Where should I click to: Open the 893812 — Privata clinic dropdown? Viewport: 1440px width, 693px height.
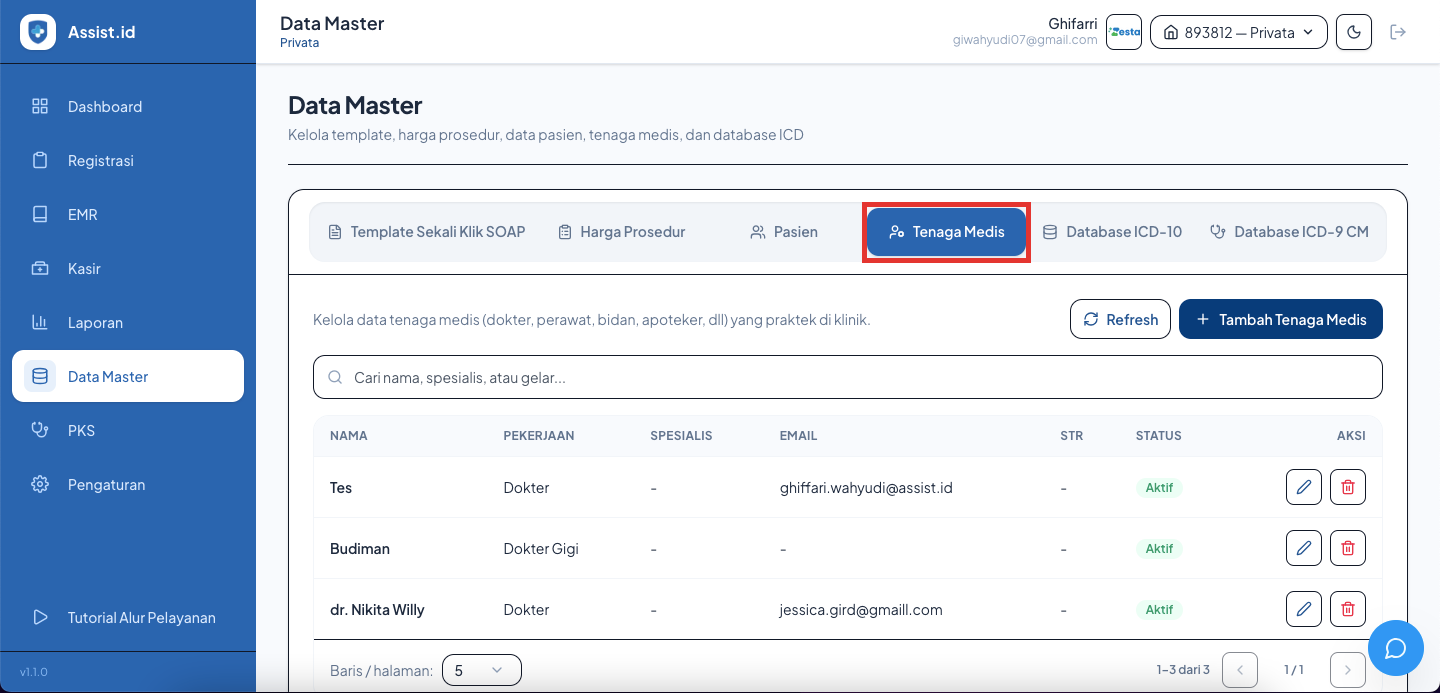pos(1239,32)
